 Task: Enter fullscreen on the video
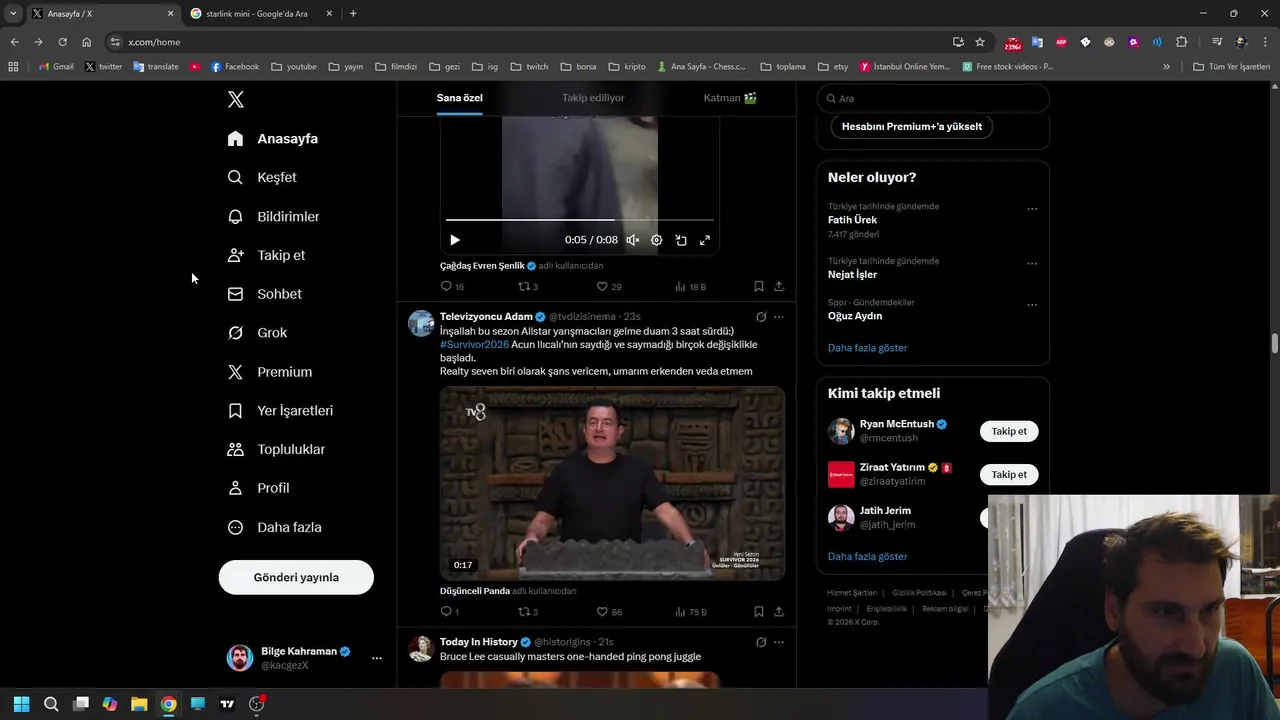705,240
